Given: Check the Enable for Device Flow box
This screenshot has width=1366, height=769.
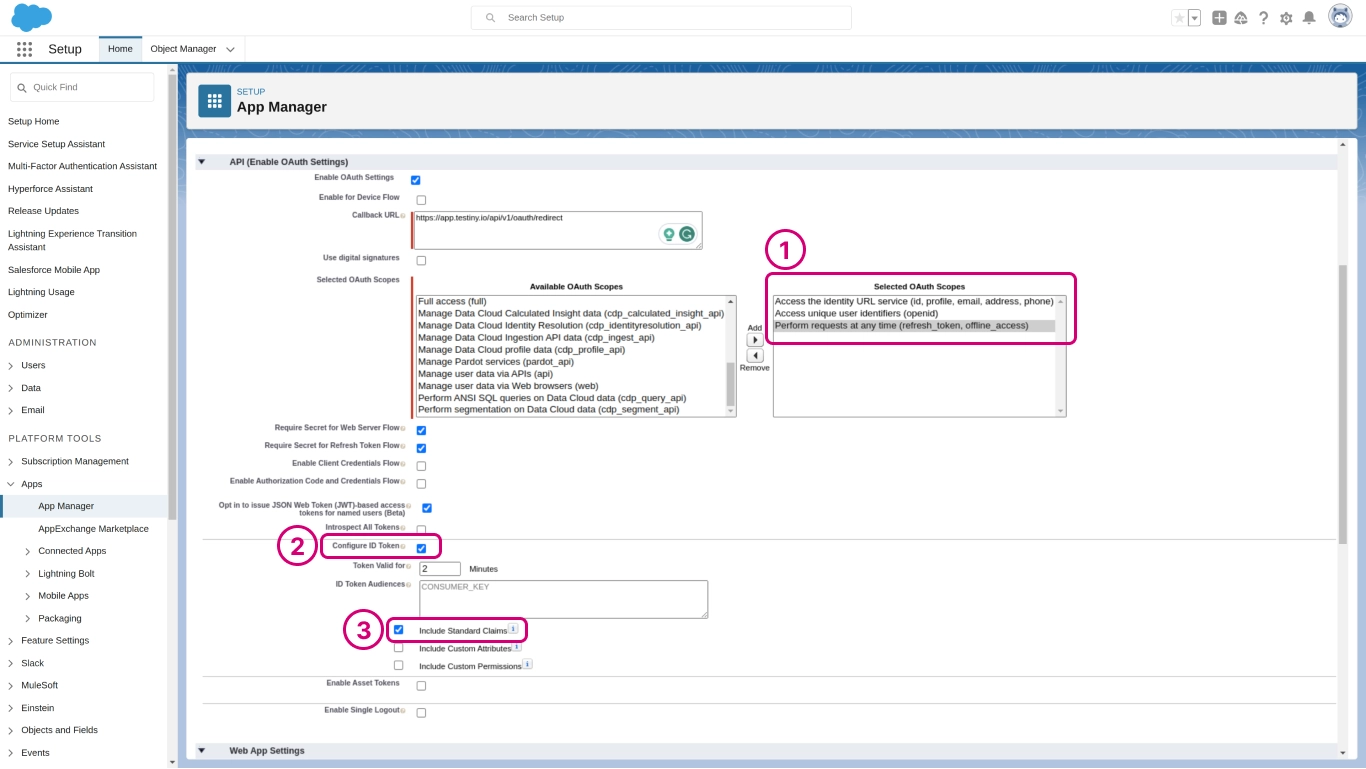Looking at the screenshot, I should coord(421,200).
